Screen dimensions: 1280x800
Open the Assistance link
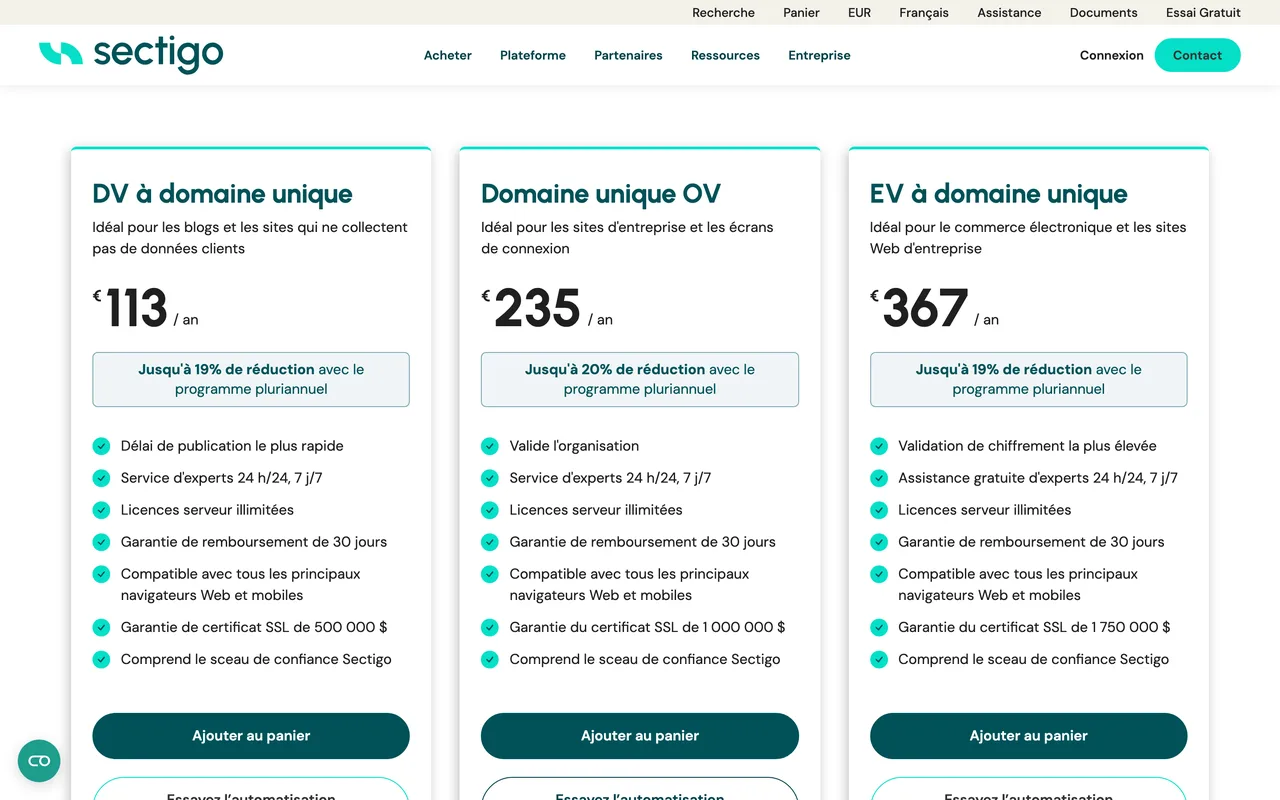1009,13
